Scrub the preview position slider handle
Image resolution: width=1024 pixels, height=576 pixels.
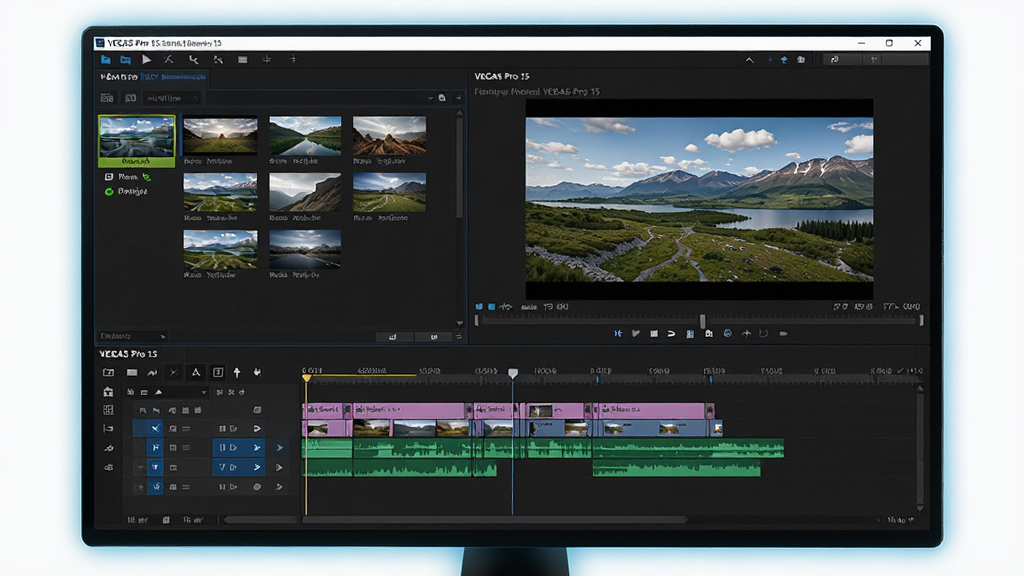[703, 321]
